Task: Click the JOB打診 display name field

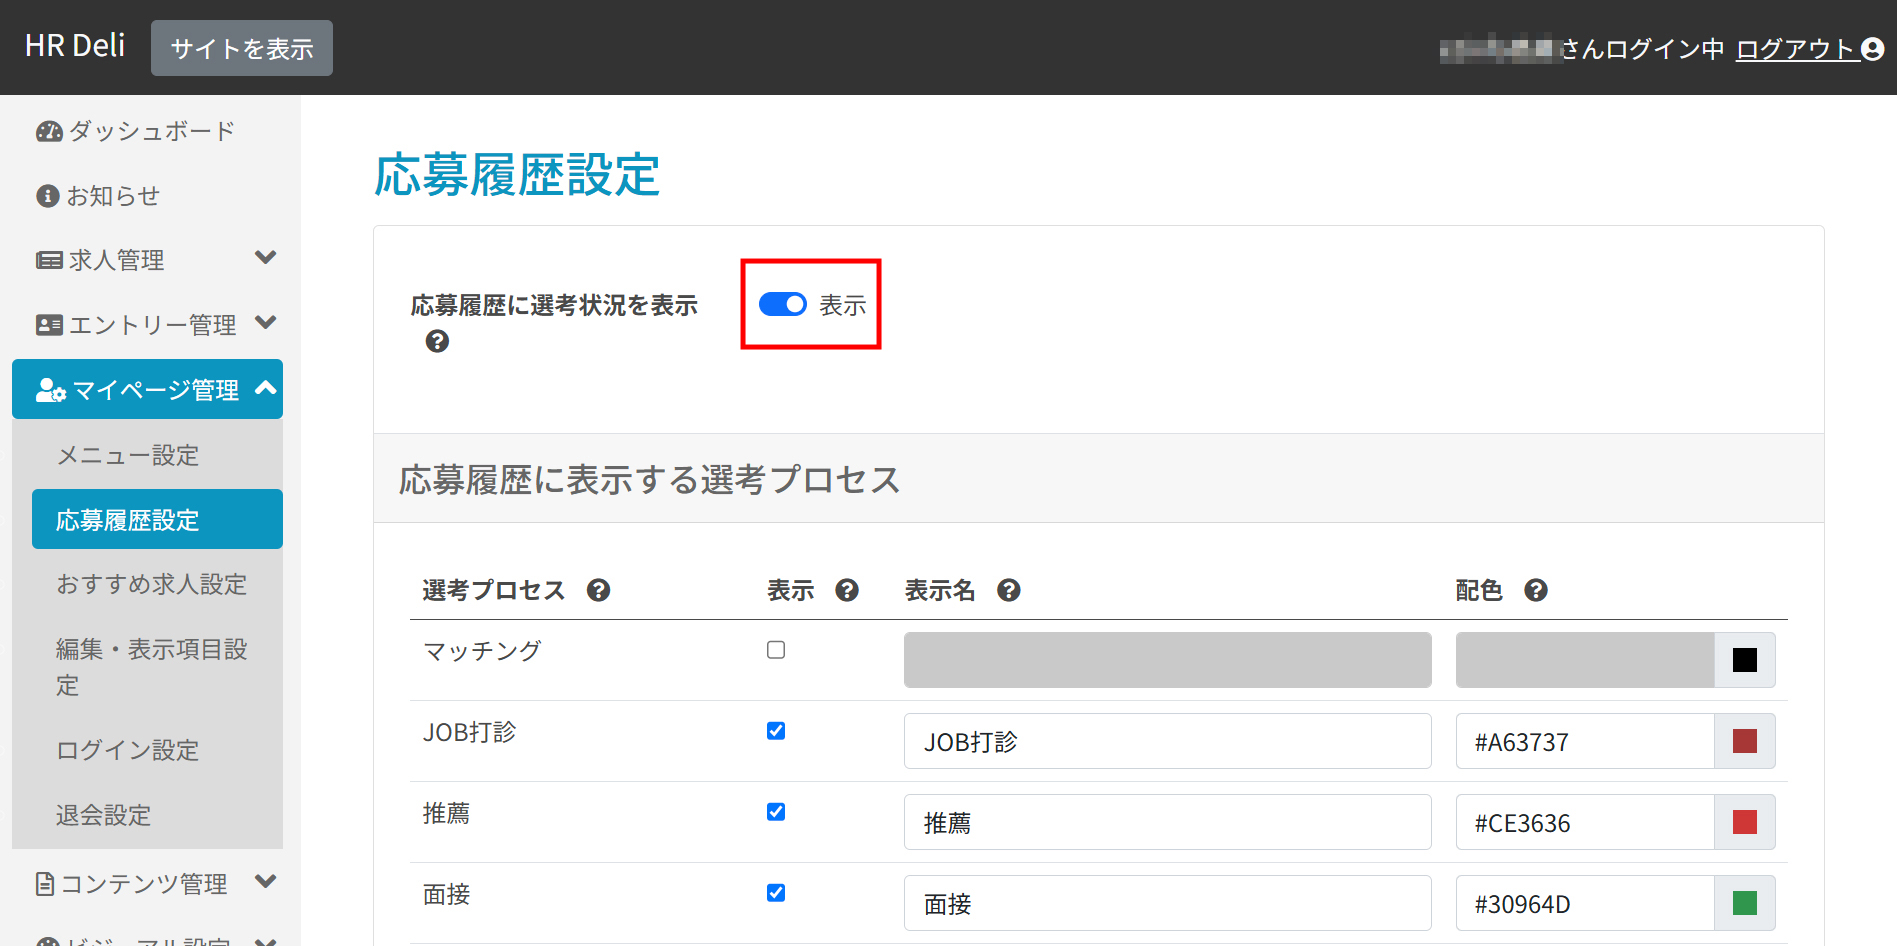Action: coord(1168,741)
